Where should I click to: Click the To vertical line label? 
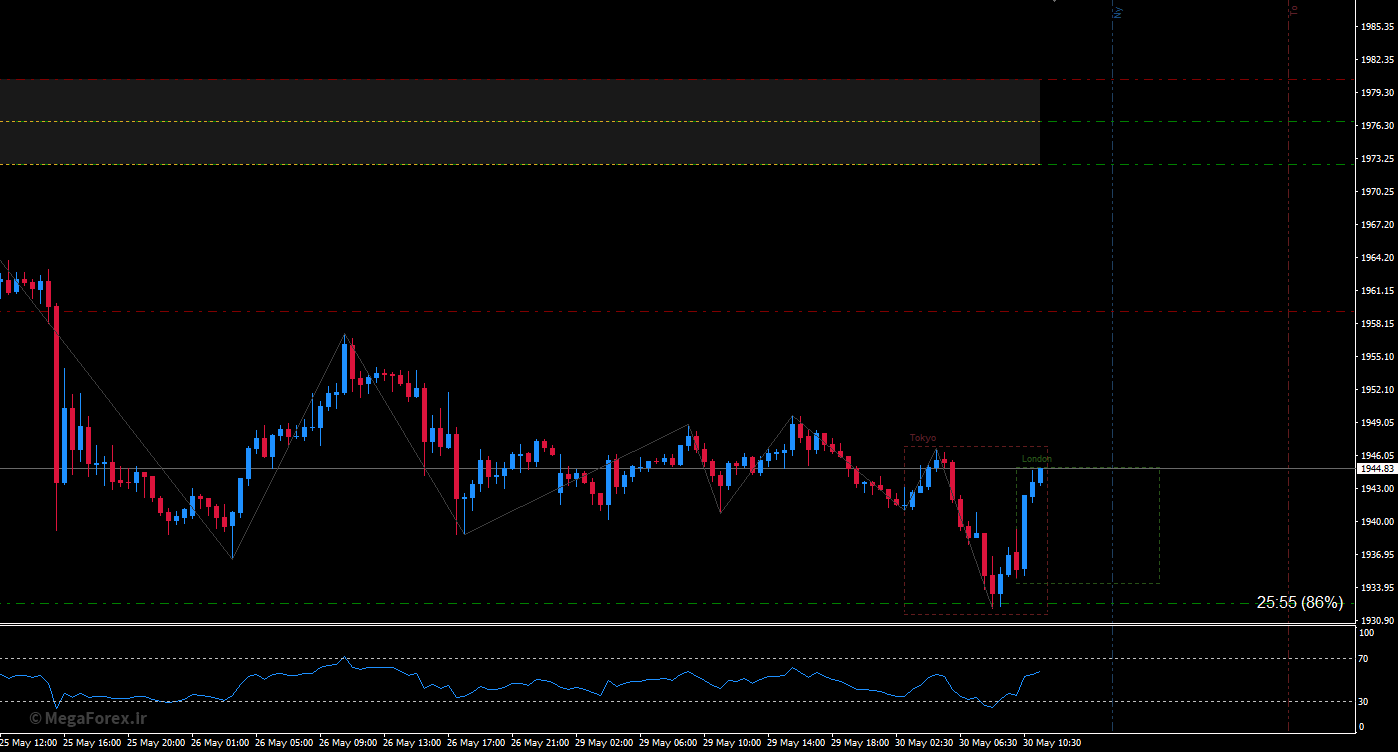pyautogui.click(x=1293, y=9)
